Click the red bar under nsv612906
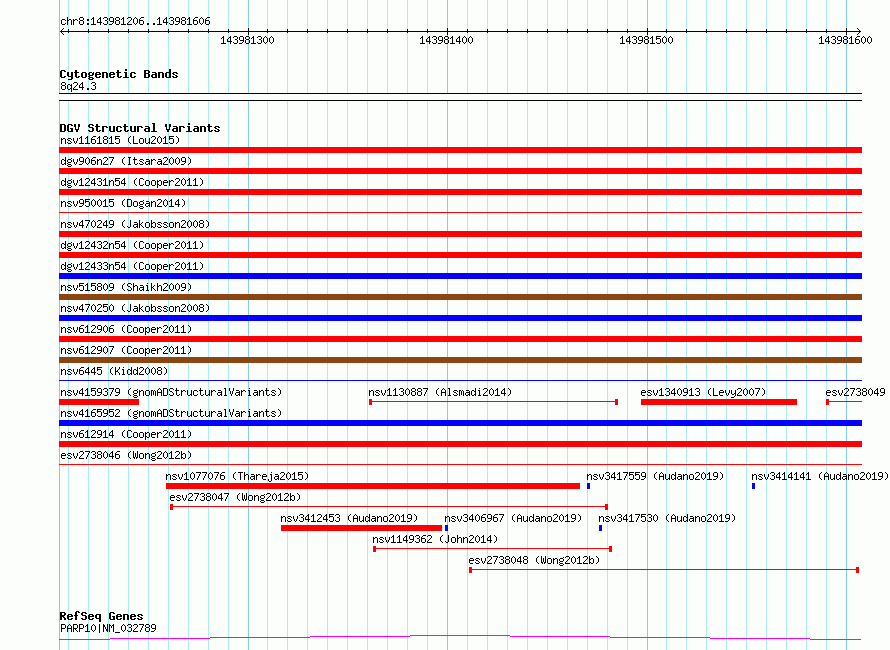The height and width of the screenshot is (650, 890). click(x=460, y=339)
